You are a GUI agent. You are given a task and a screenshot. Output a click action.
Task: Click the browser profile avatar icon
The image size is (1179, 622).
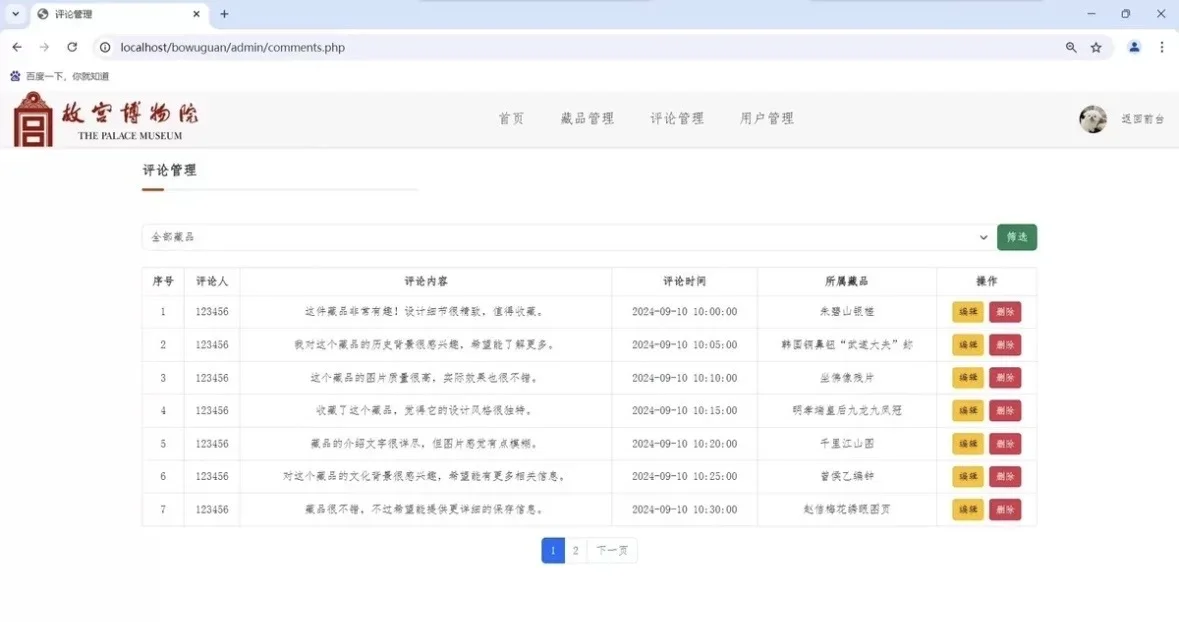click(1133, 47)
